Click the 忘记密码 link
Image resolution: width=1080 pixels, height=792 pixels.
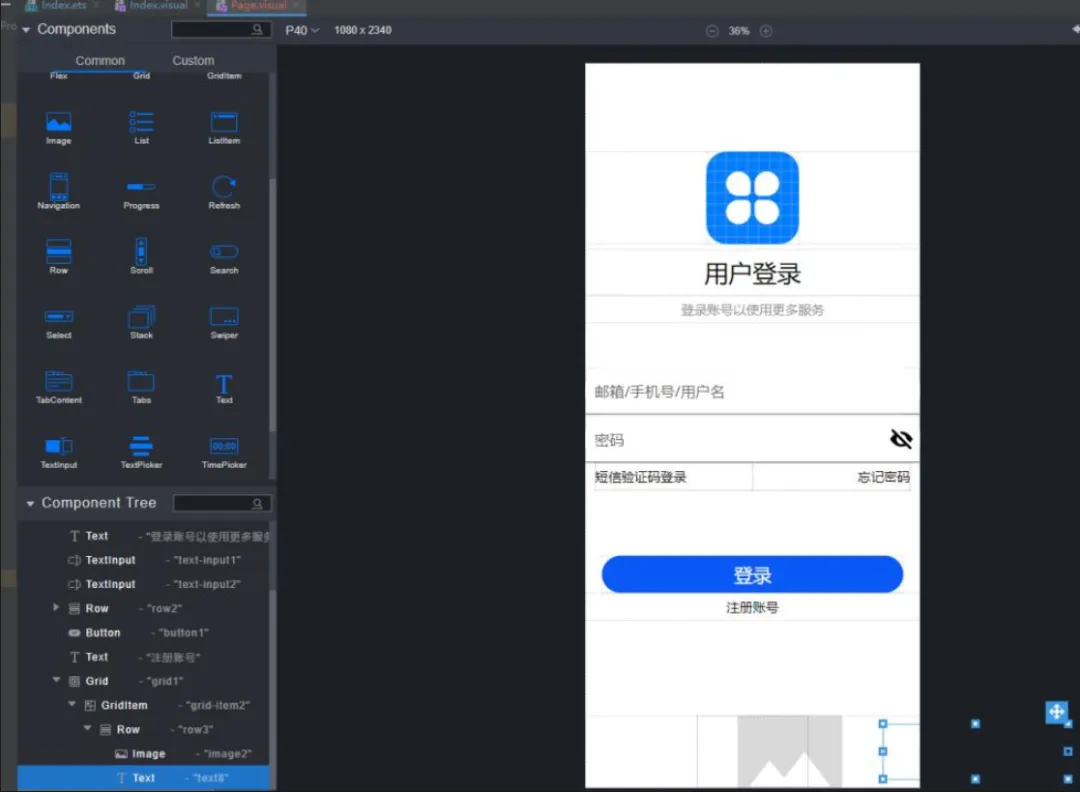pos(883,477)
